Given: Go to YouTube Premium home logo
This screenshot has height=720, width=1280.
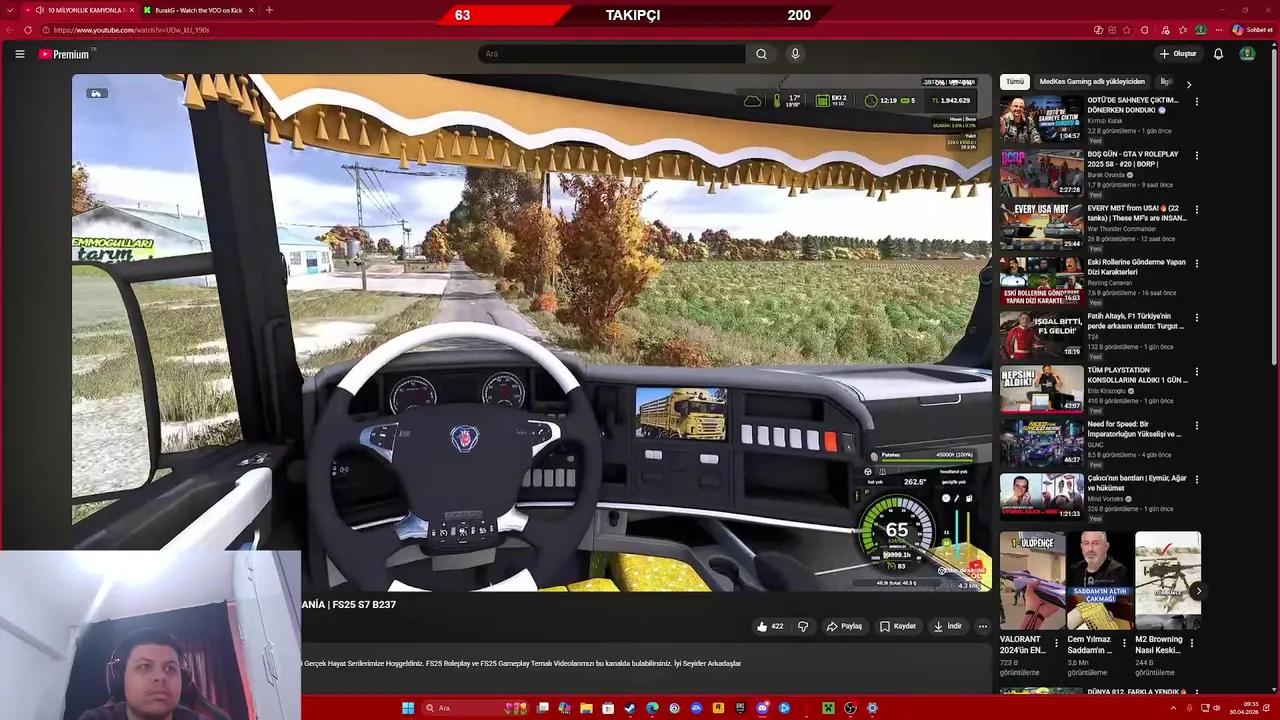Looking at the screenshot, I should pos(64,54).
